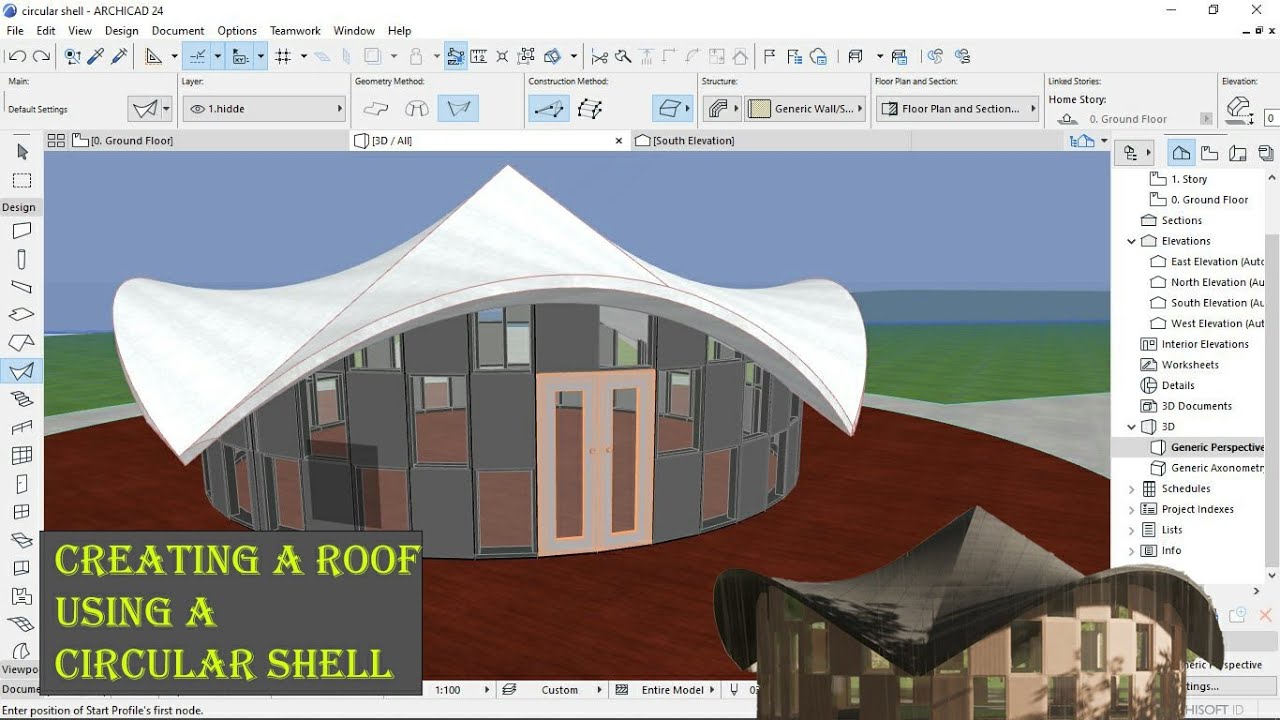Image resolution: width=1280 pixels, height=720 pixels.
Task: Click the Redo arrow icon
Action: click(42, 57)
